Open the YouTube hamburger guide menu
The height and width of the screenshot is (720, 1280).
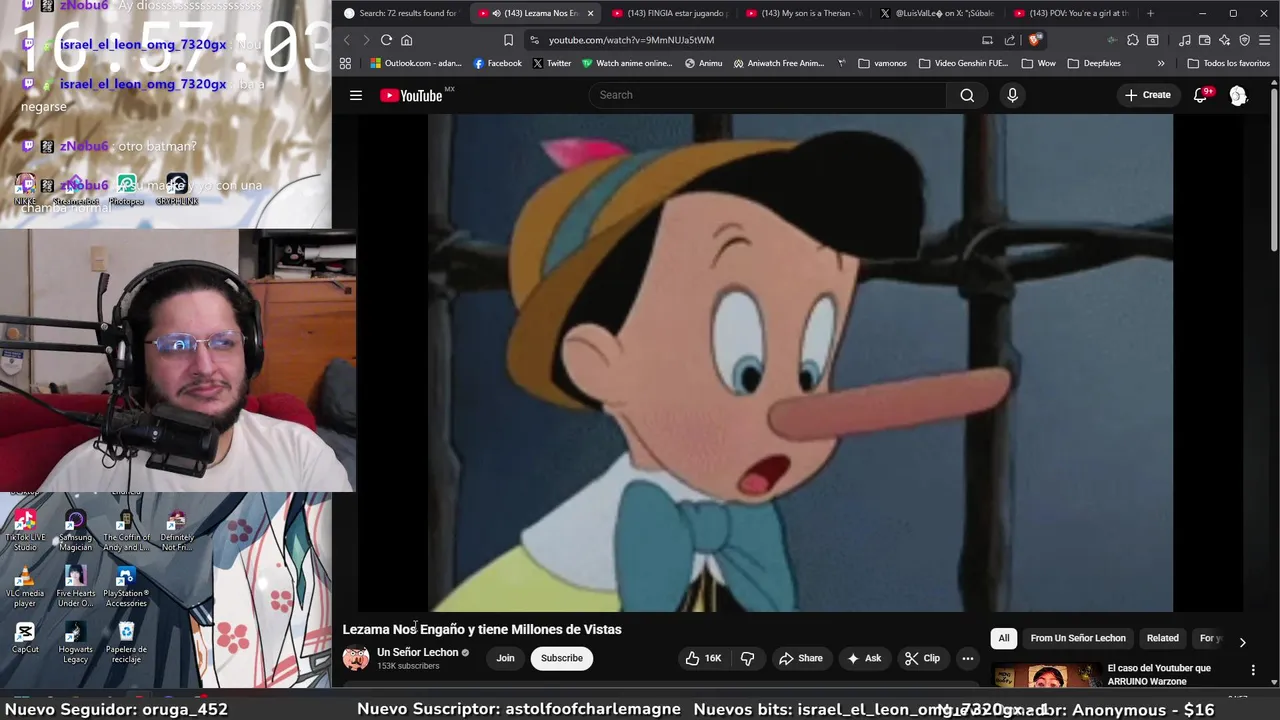[x=355, y=95]
